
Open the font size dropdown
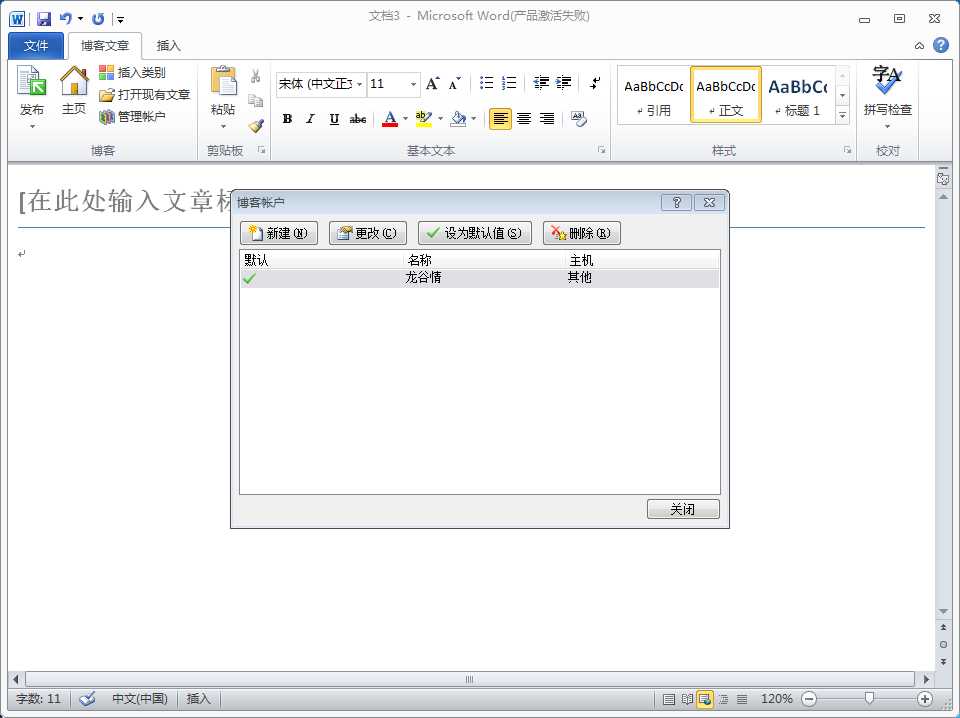(413, 84)
